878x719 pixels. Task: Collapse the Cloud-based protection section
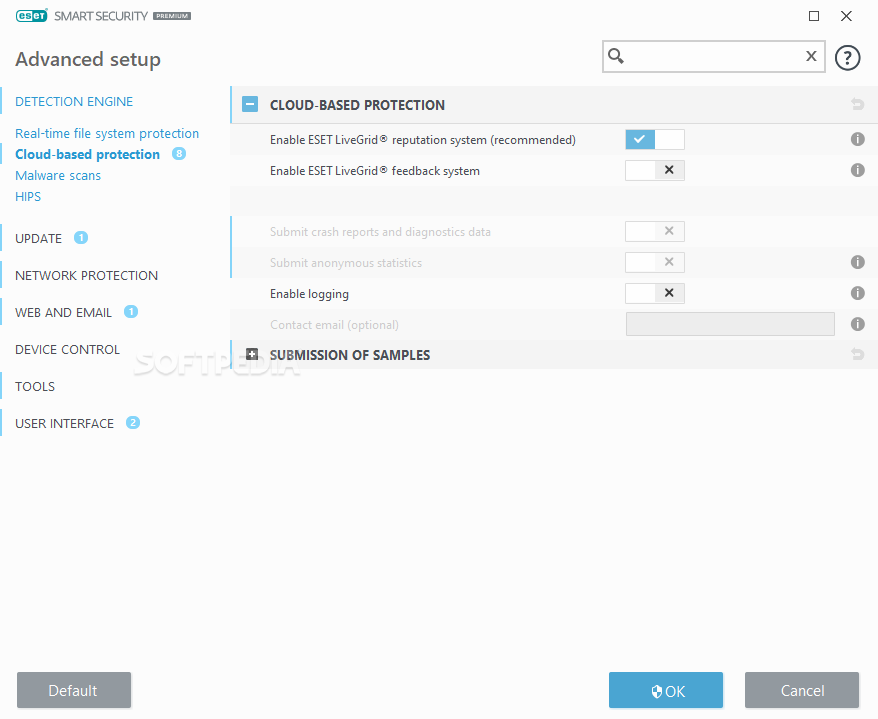250,104
